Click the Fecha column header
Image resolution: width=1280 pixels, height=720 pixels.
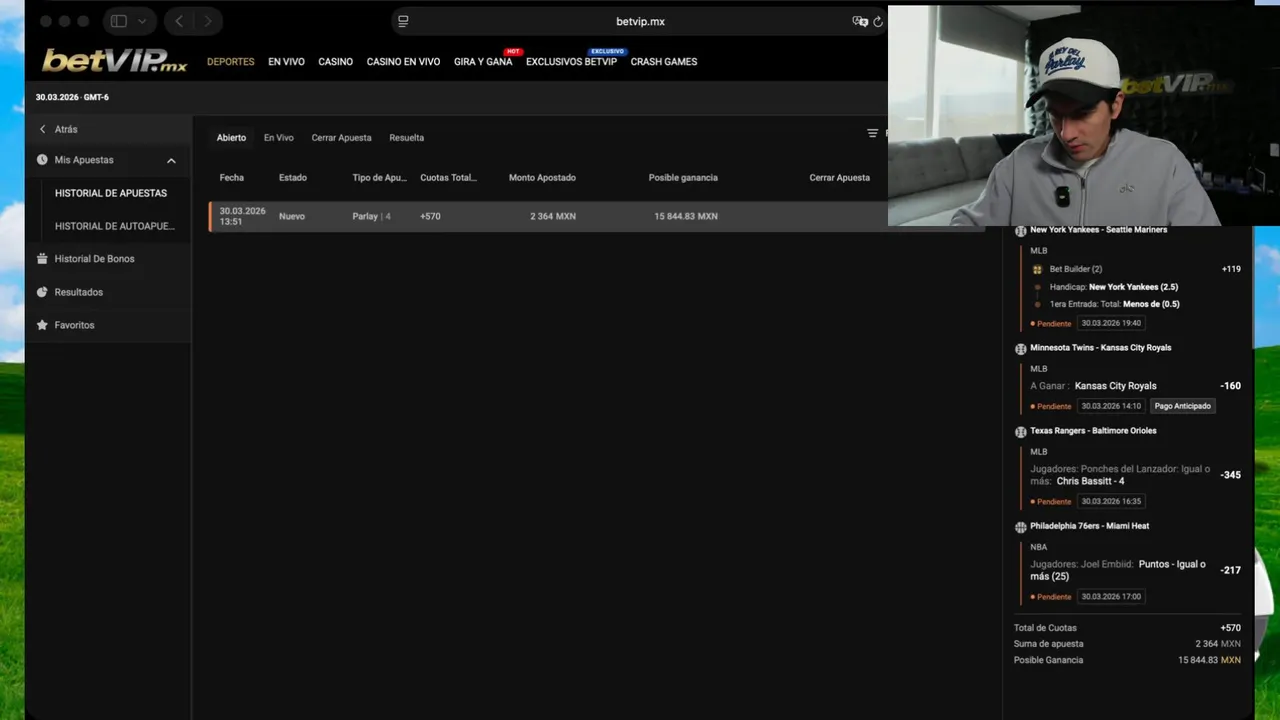(x=232, y=178)
